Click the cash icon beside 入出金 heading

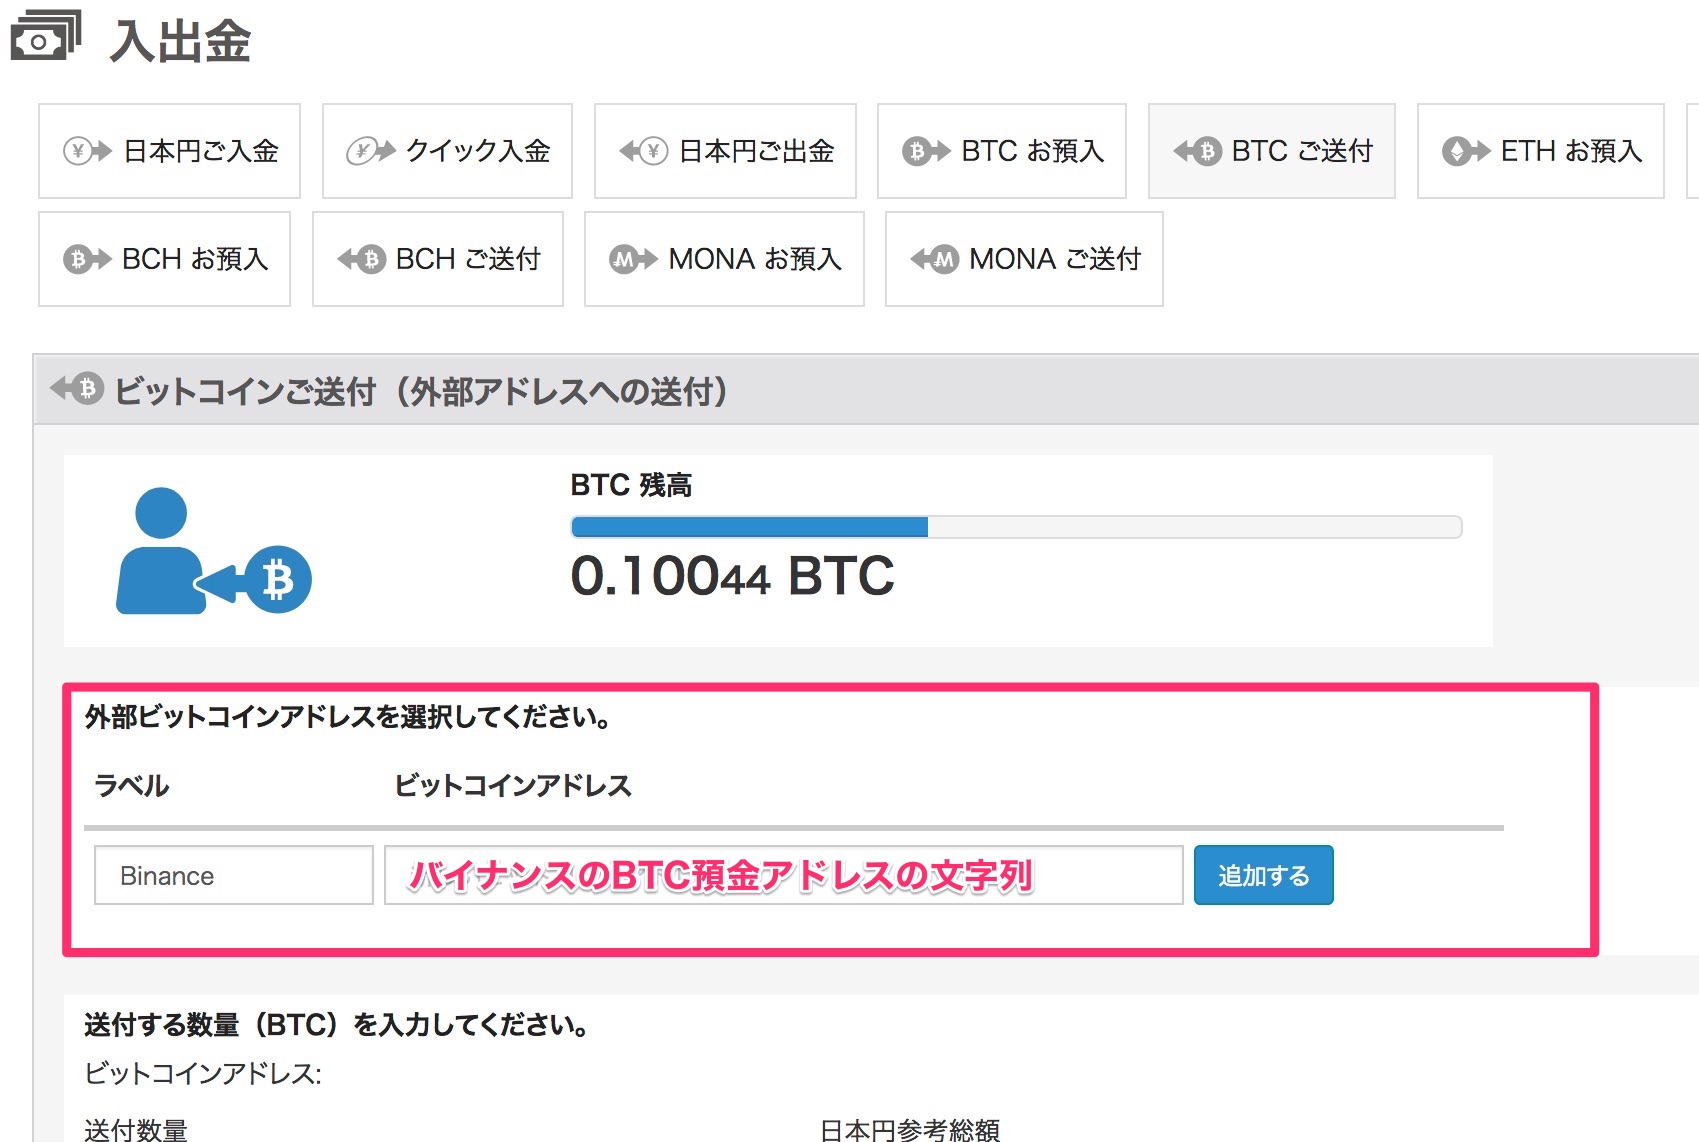45,37
